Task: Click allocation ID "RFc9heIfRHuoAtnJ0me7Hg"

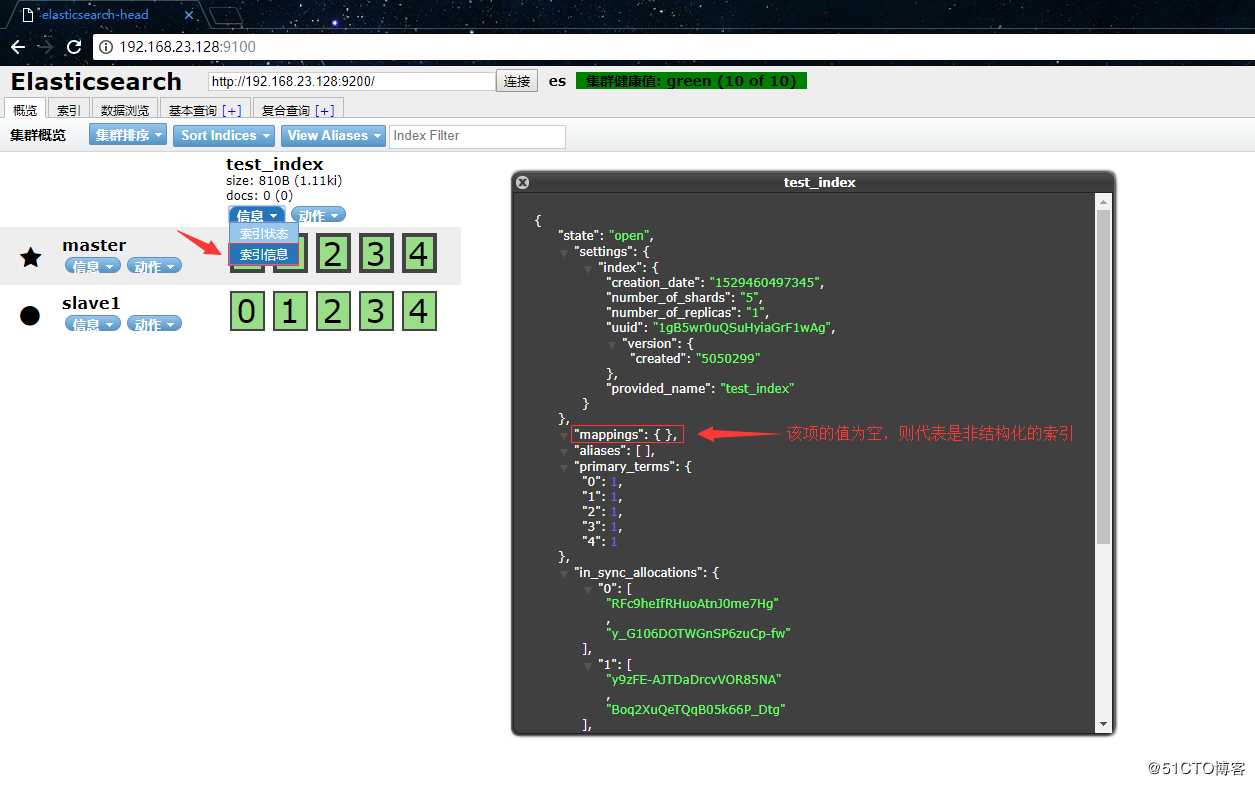Action: pyautogui.click(x=692, y=603)
